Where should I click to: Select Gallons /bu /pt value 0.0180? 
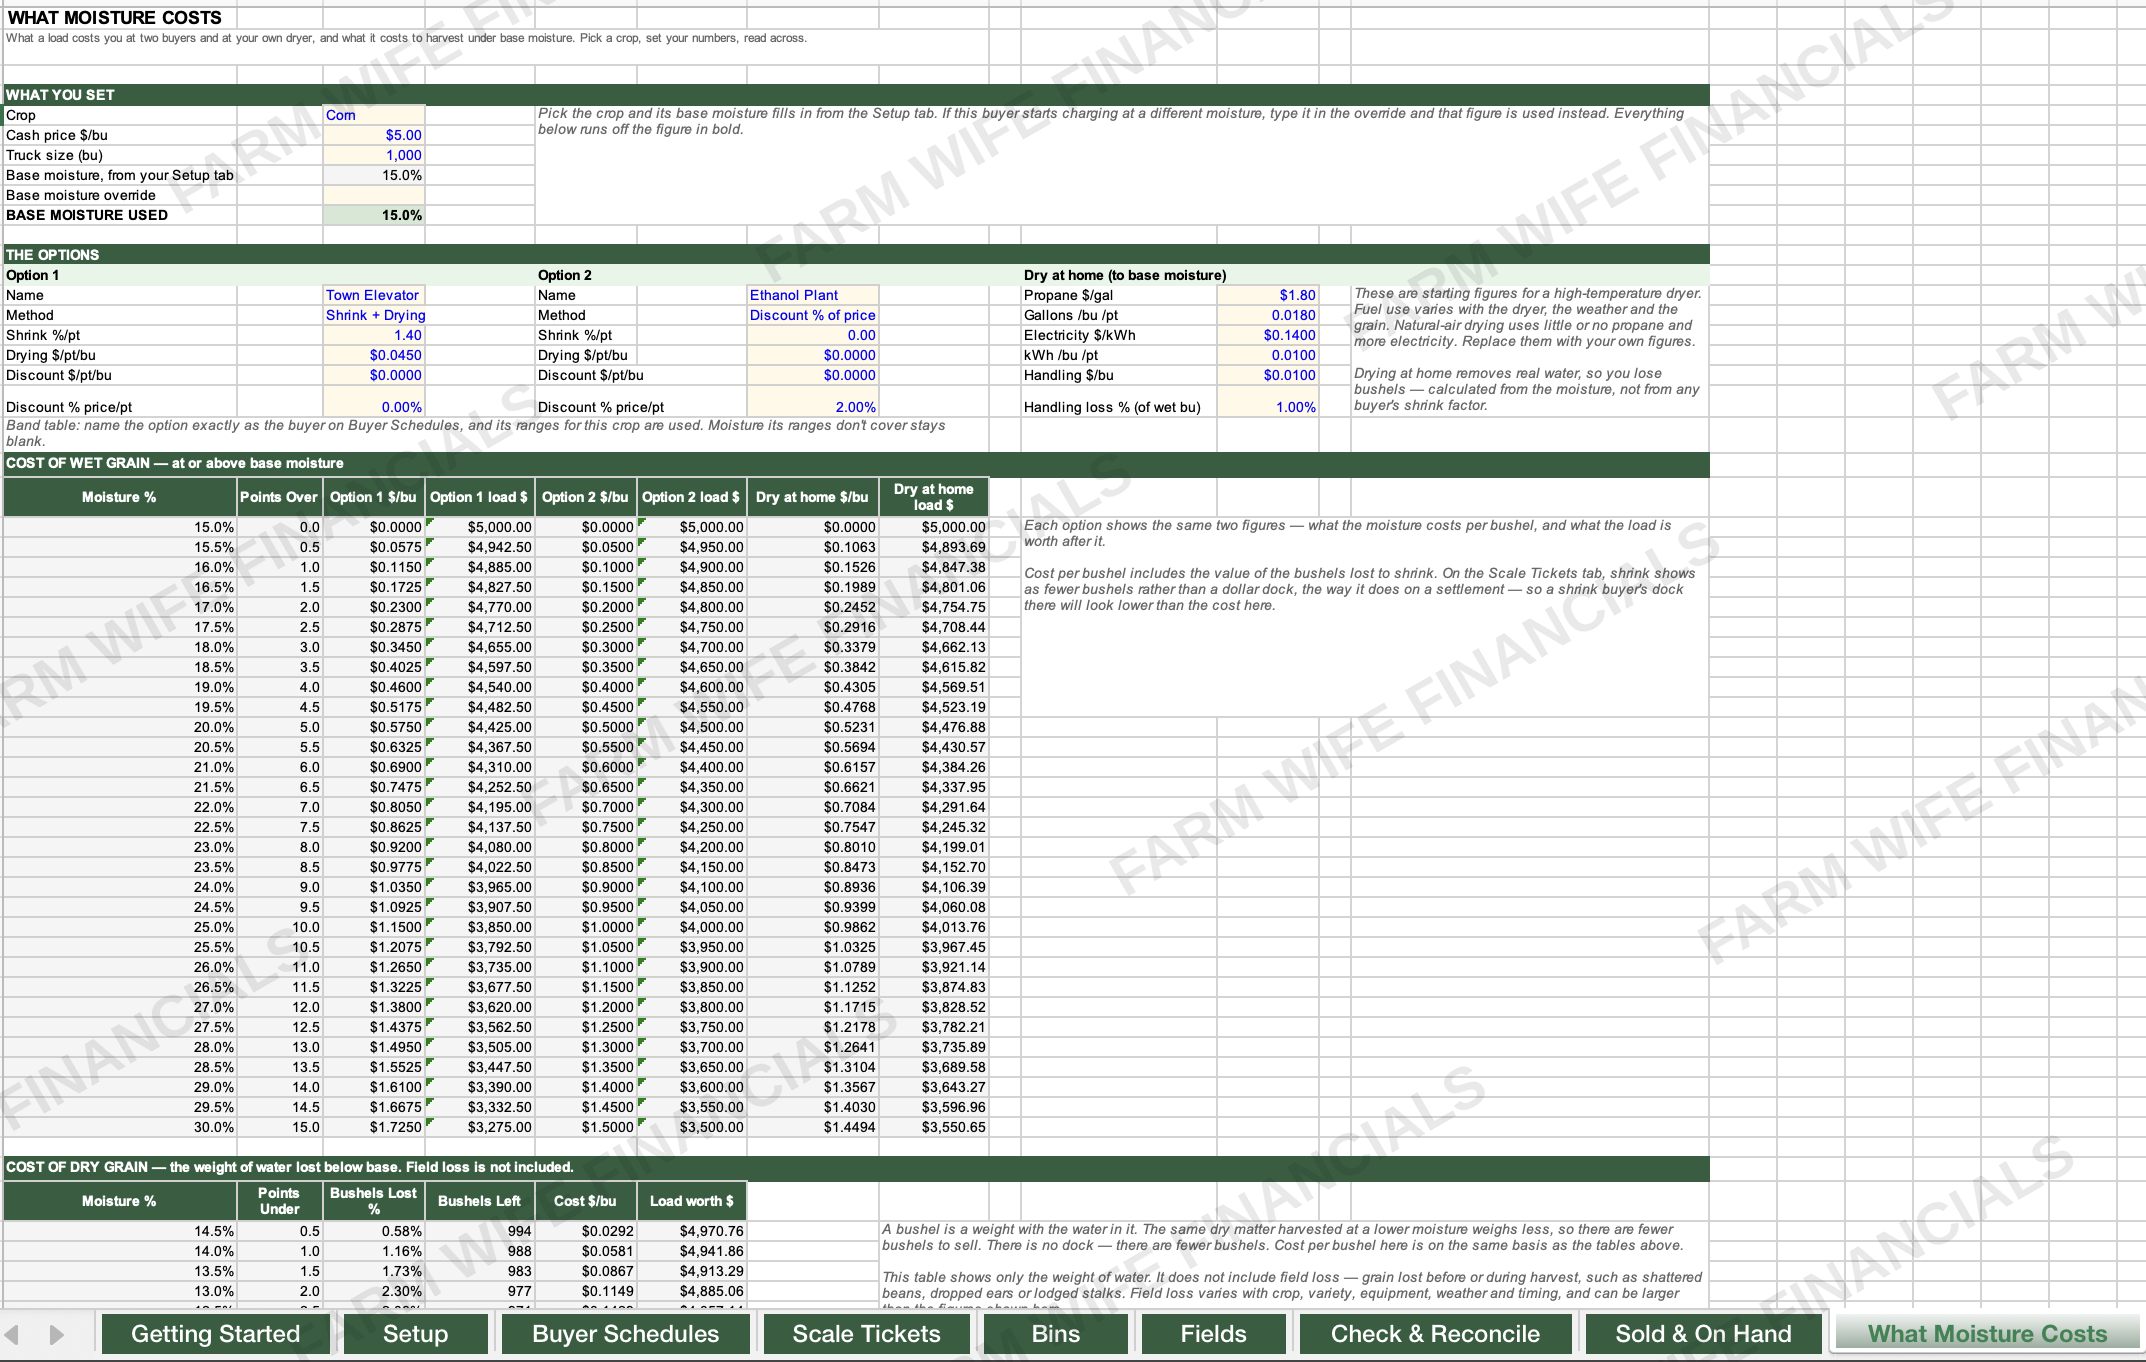pyautogui.click(x=1268, y=315)
